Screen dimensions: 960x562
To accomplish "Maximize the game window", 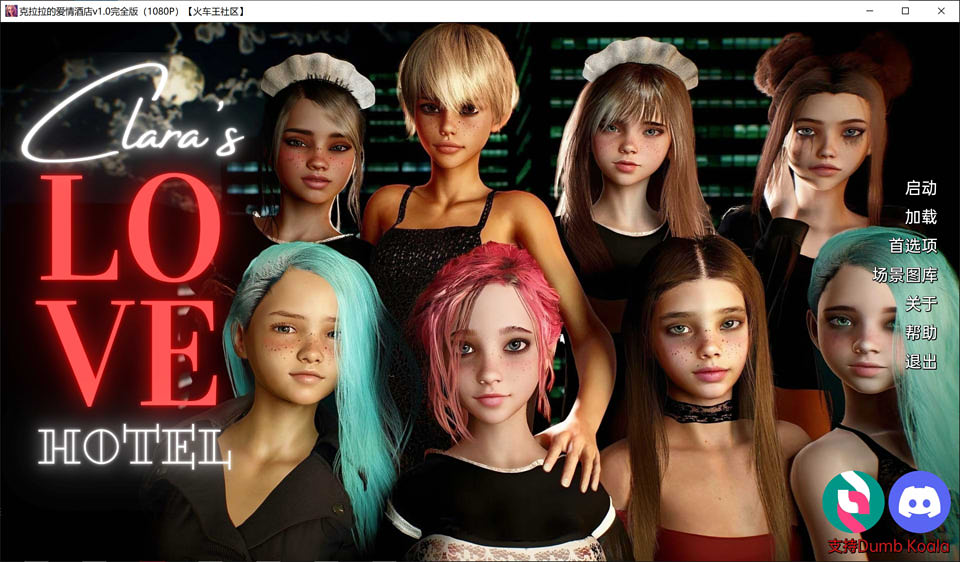I will pos(905,10).
